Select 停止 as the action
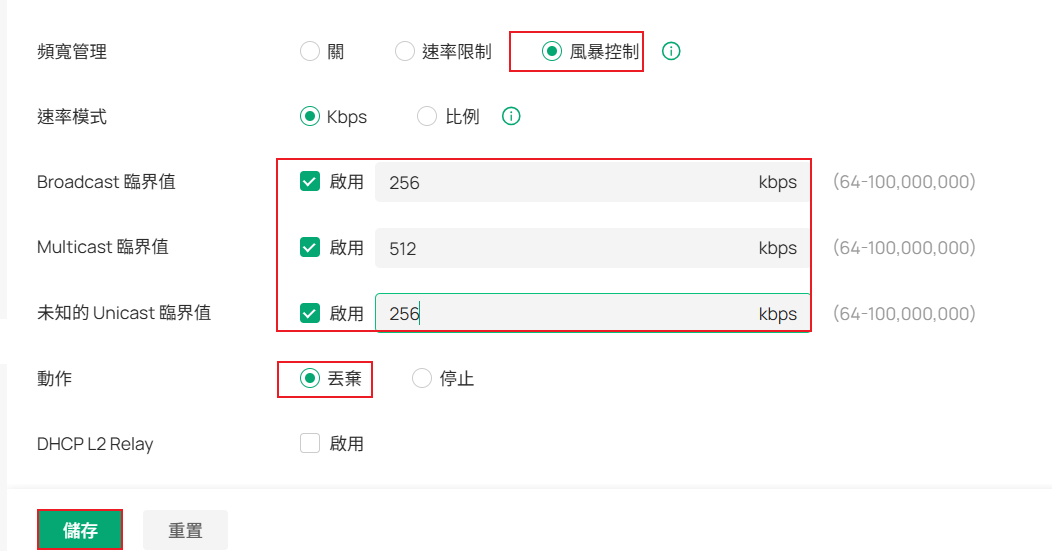1052x551 pixels. (422, 378)
